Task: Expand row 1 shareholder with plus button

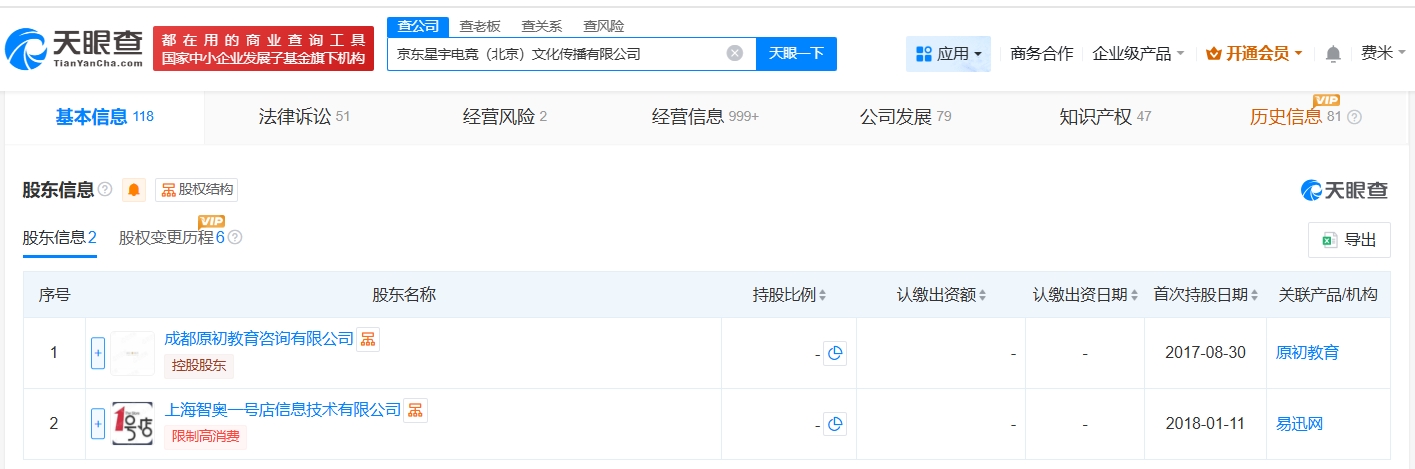Action: point(98,353)
